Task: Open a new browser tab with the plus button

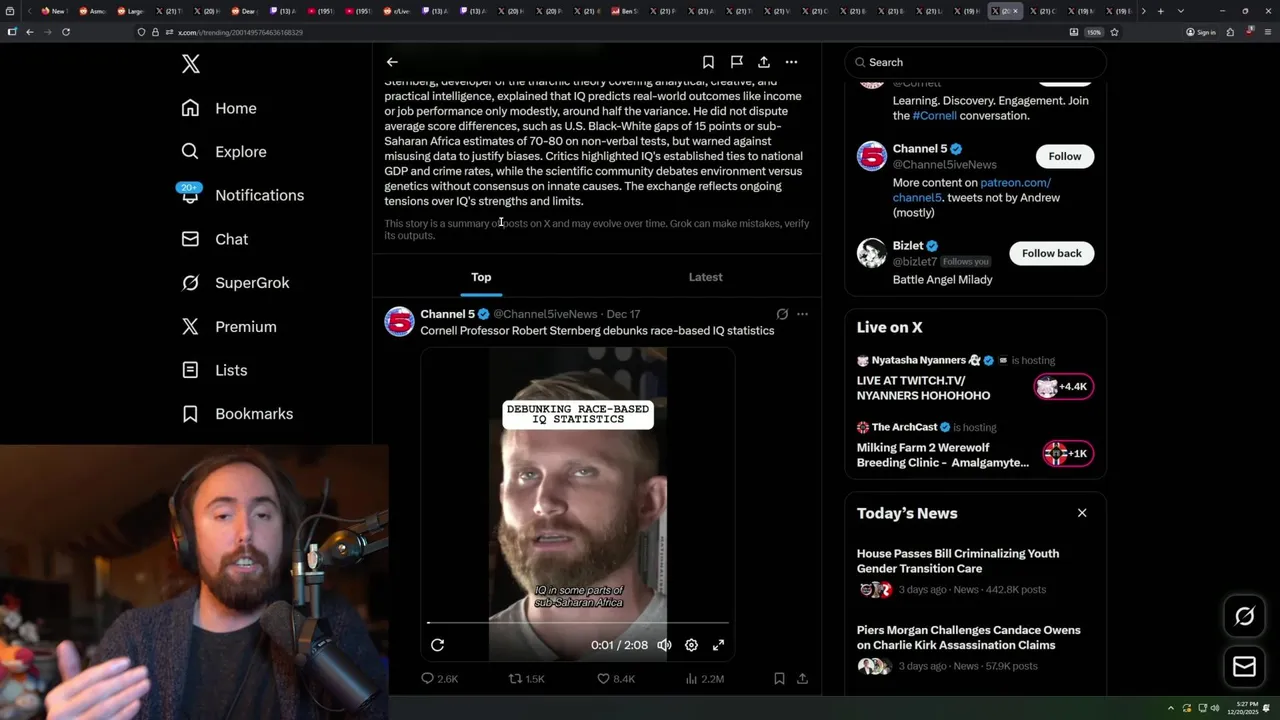Action: [x=1160, y=11]
